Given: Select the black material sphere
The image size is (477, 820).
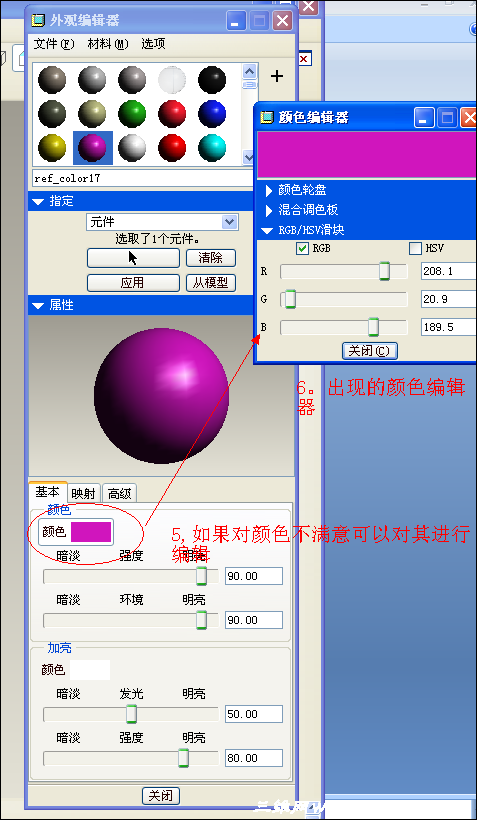Looking at the screenshot, I should pos(212,79).
